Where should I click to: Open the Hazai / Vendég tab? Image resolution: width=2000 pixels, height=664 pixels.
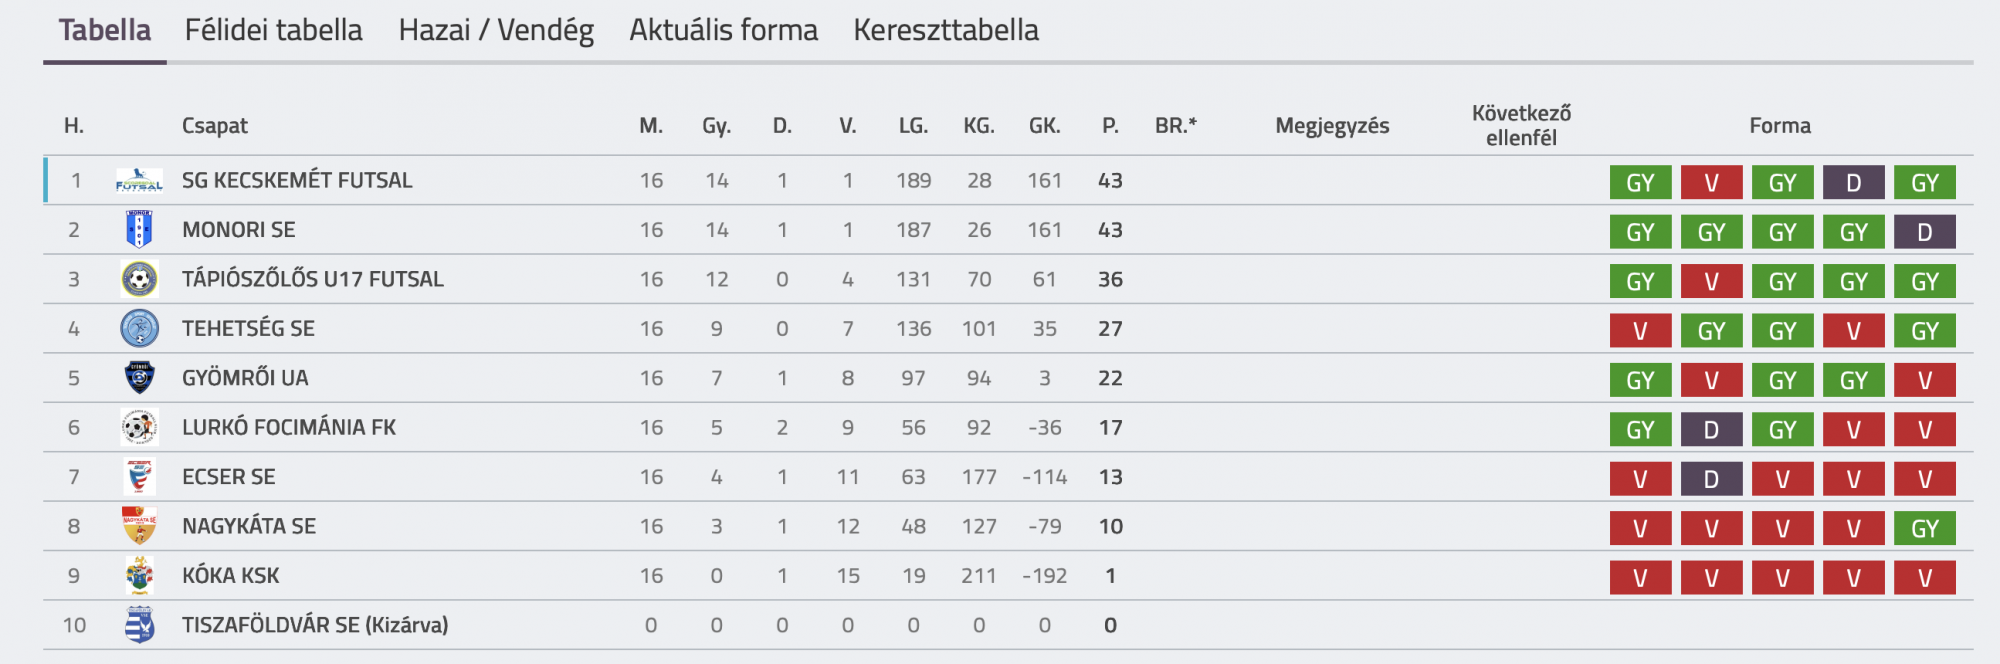click(496, 31)
